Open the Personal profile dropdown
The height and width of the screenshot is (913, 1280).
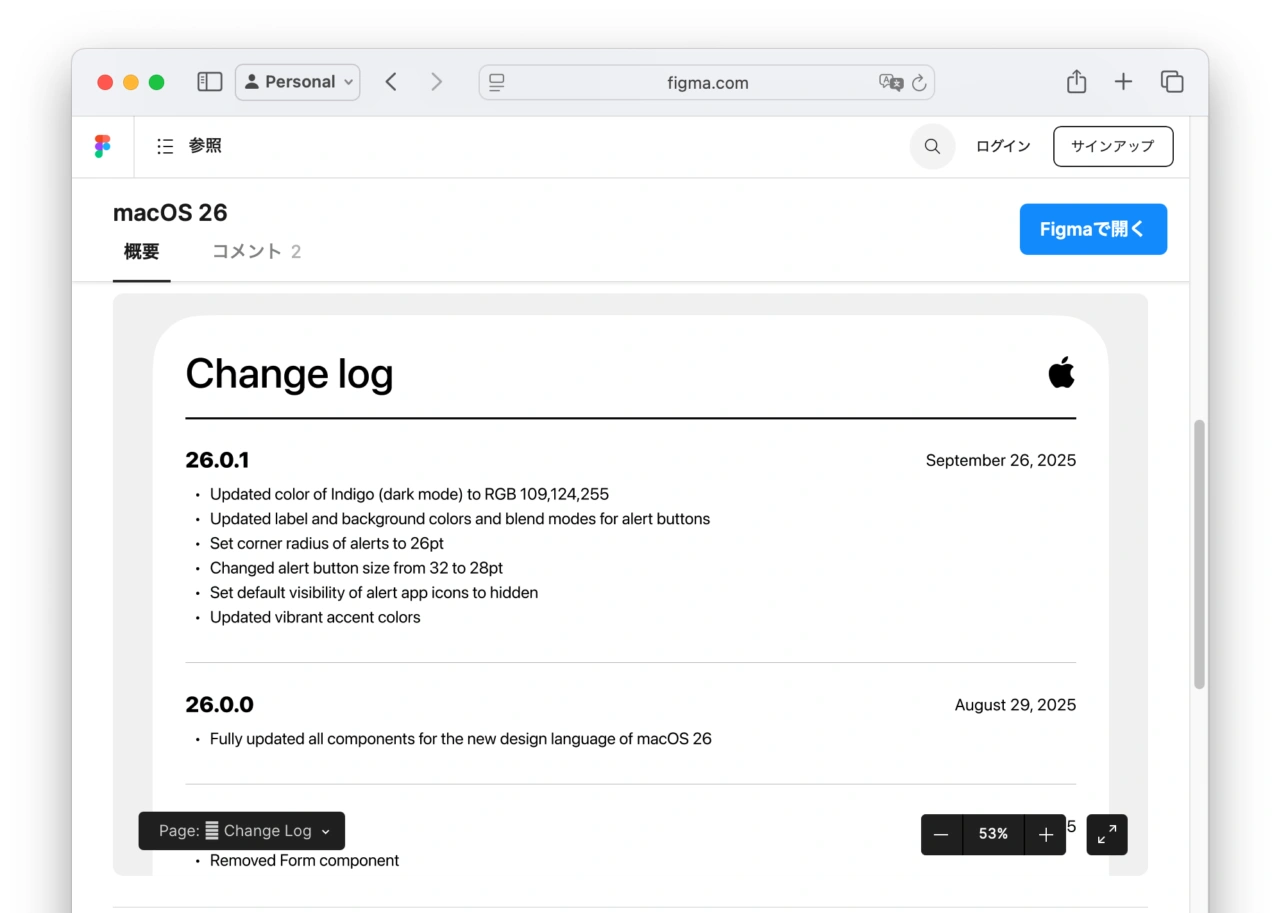(298, 82)
